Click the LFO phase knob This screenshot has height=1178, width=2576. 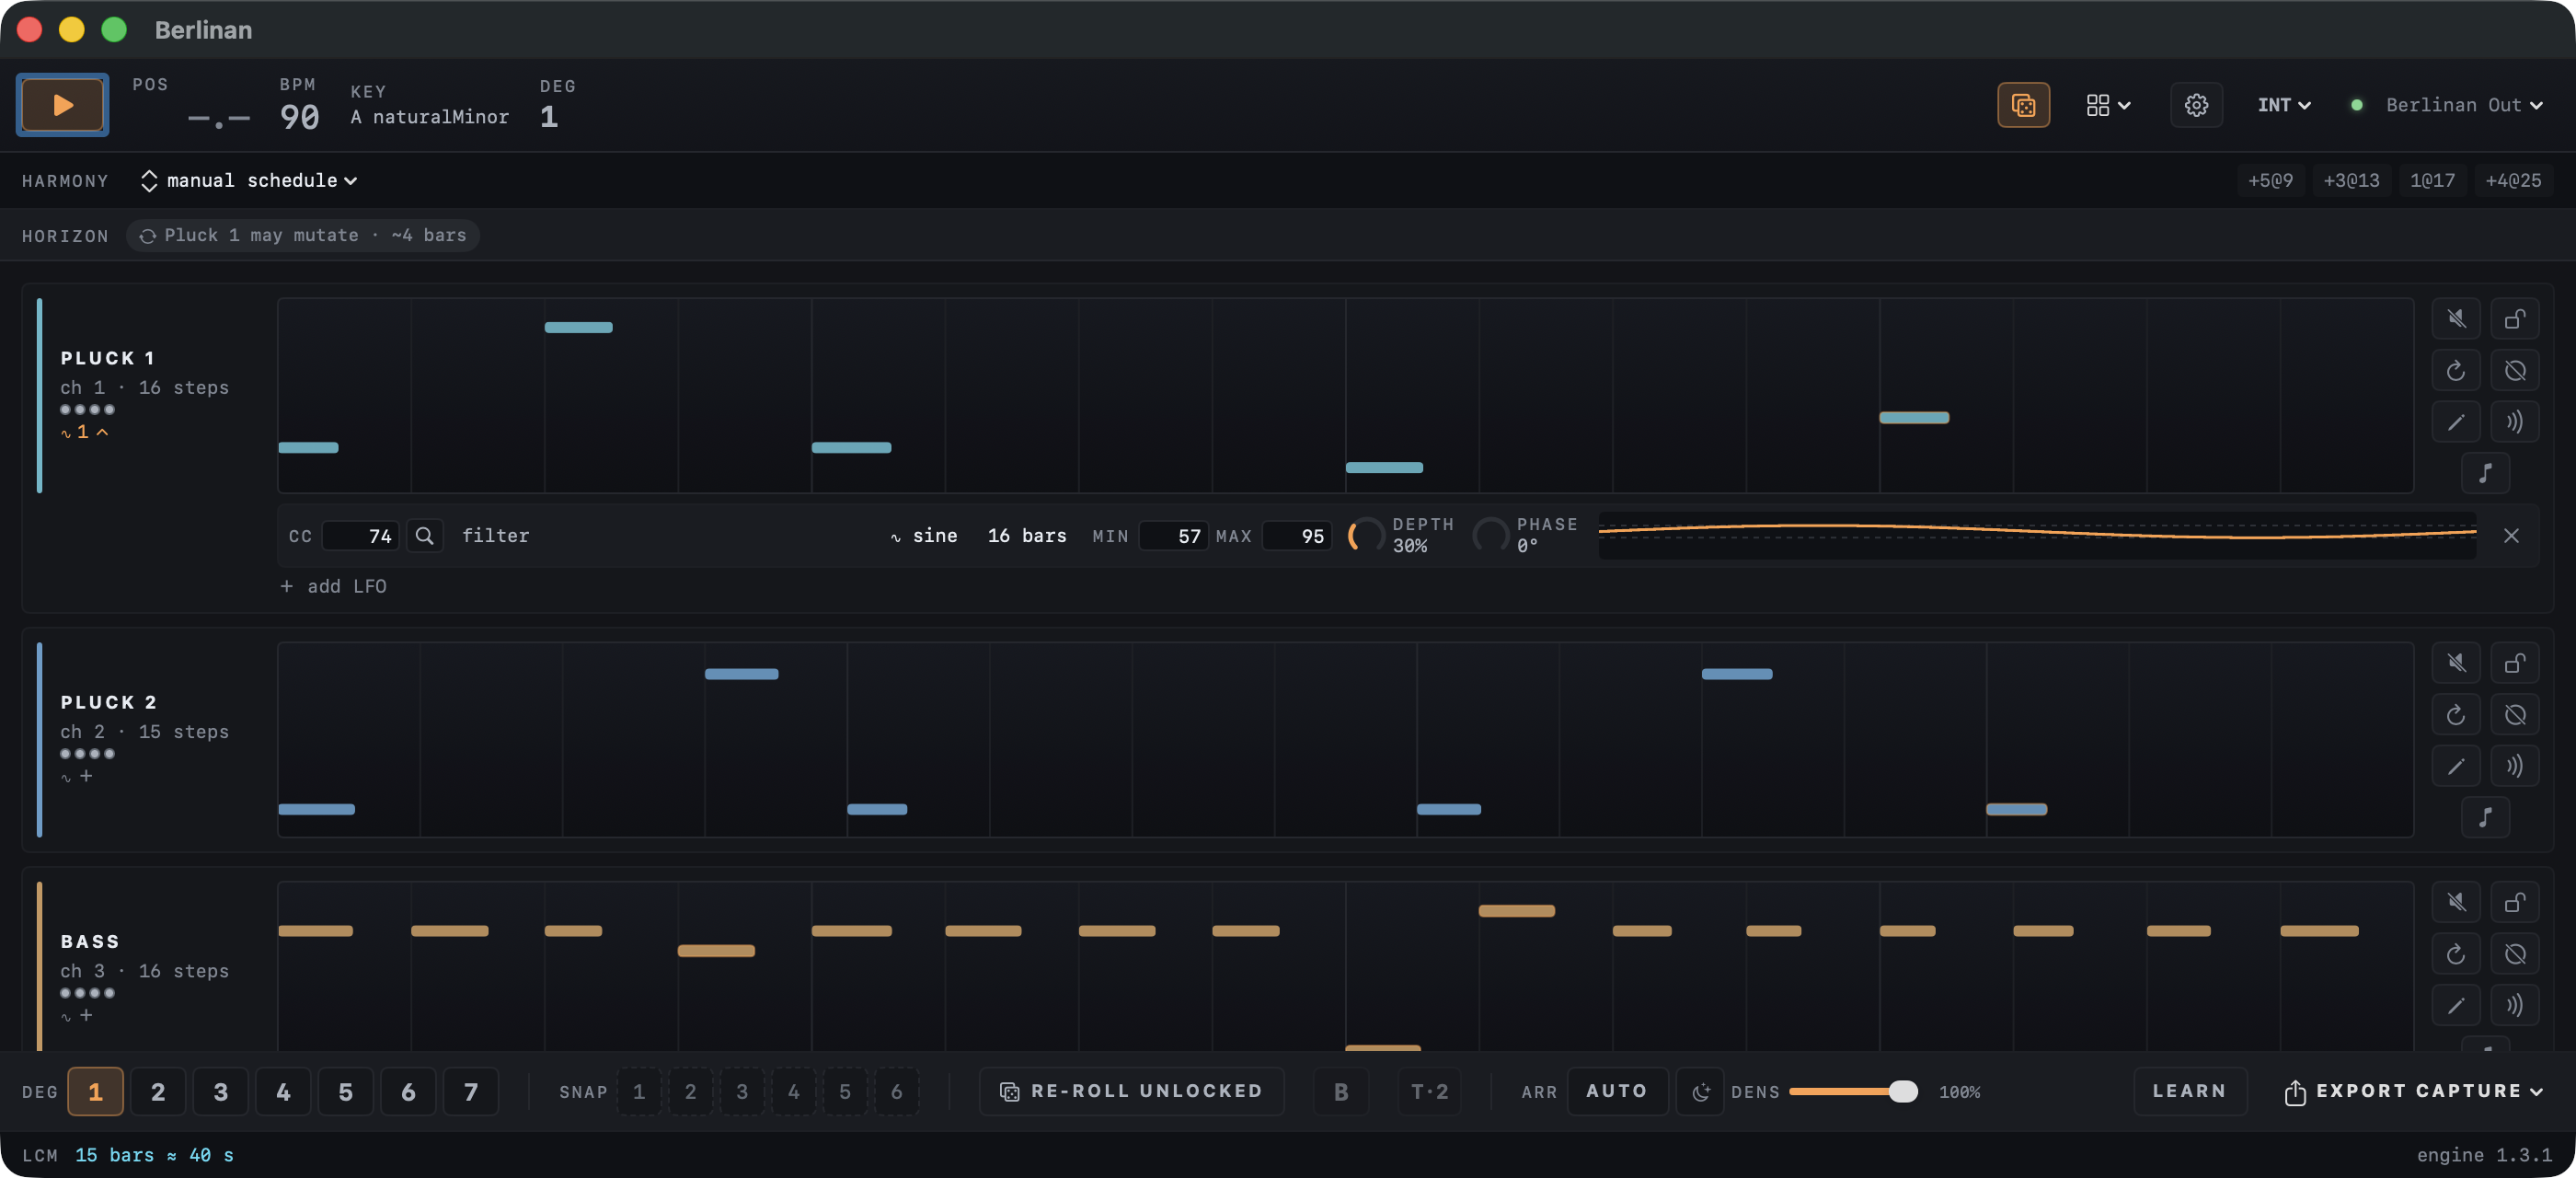1490,536
